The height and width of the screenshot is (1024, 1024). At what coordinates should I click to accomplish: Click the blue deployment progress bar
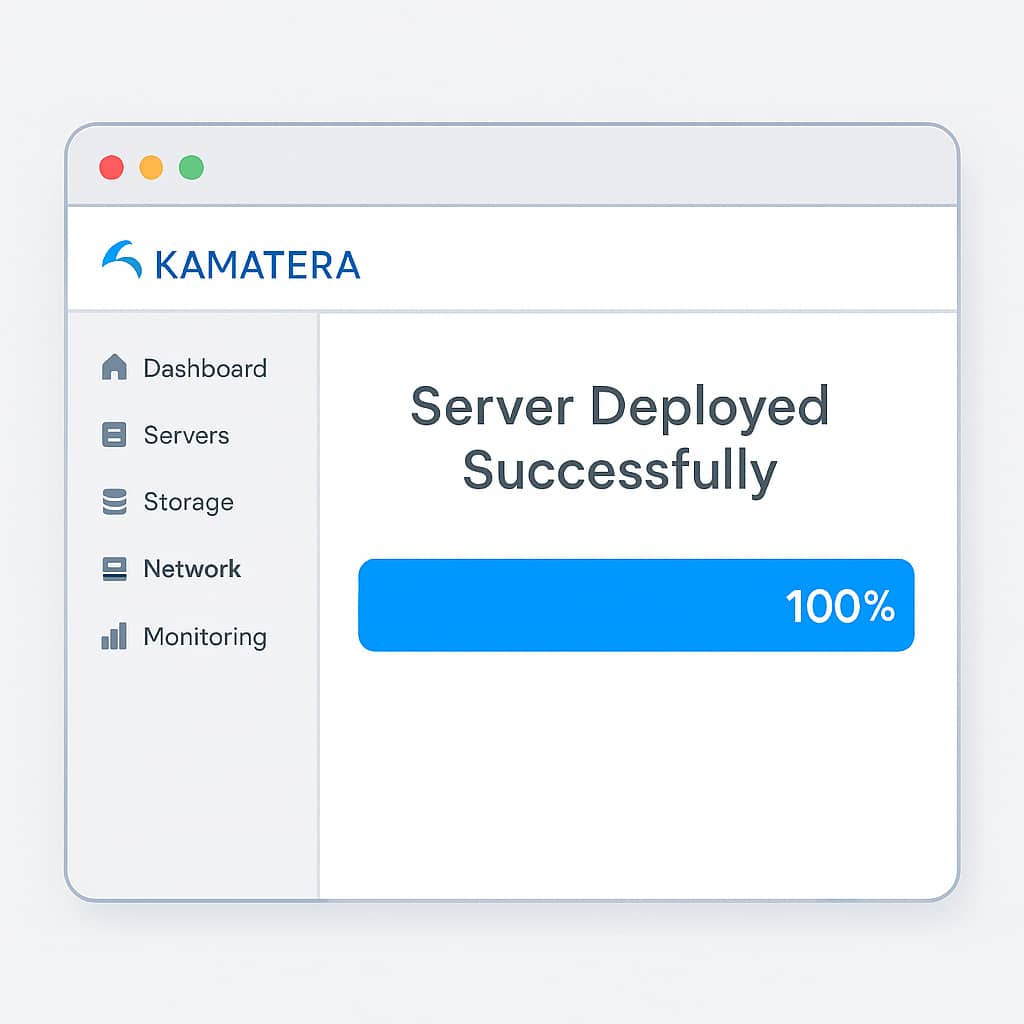[x=636, y=605]
